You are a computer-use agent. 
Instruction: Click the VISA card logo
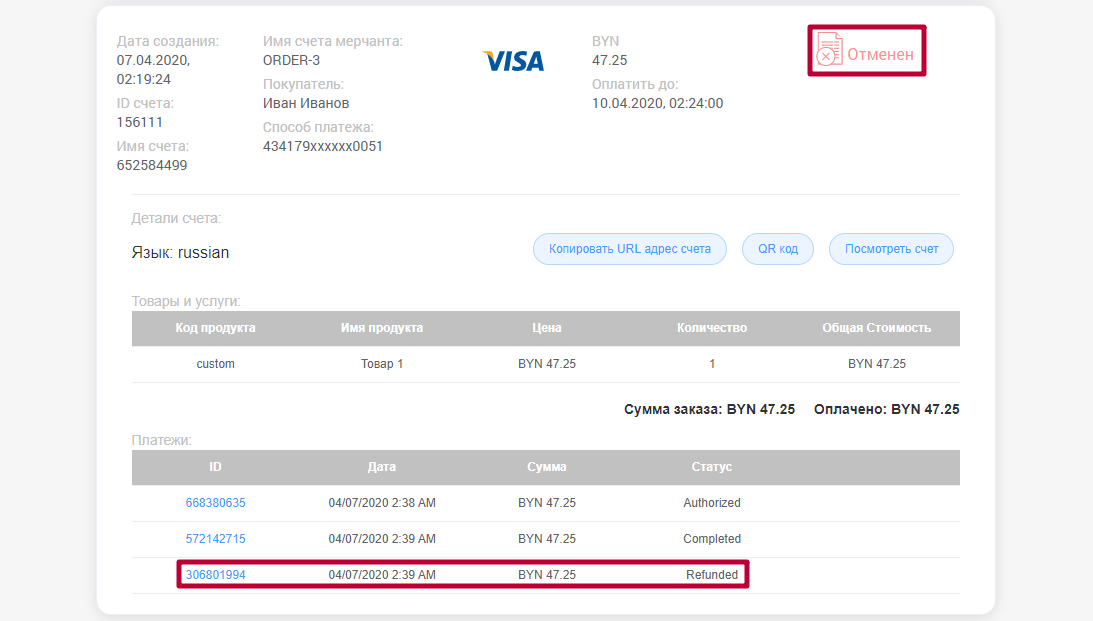click(513, 61)
